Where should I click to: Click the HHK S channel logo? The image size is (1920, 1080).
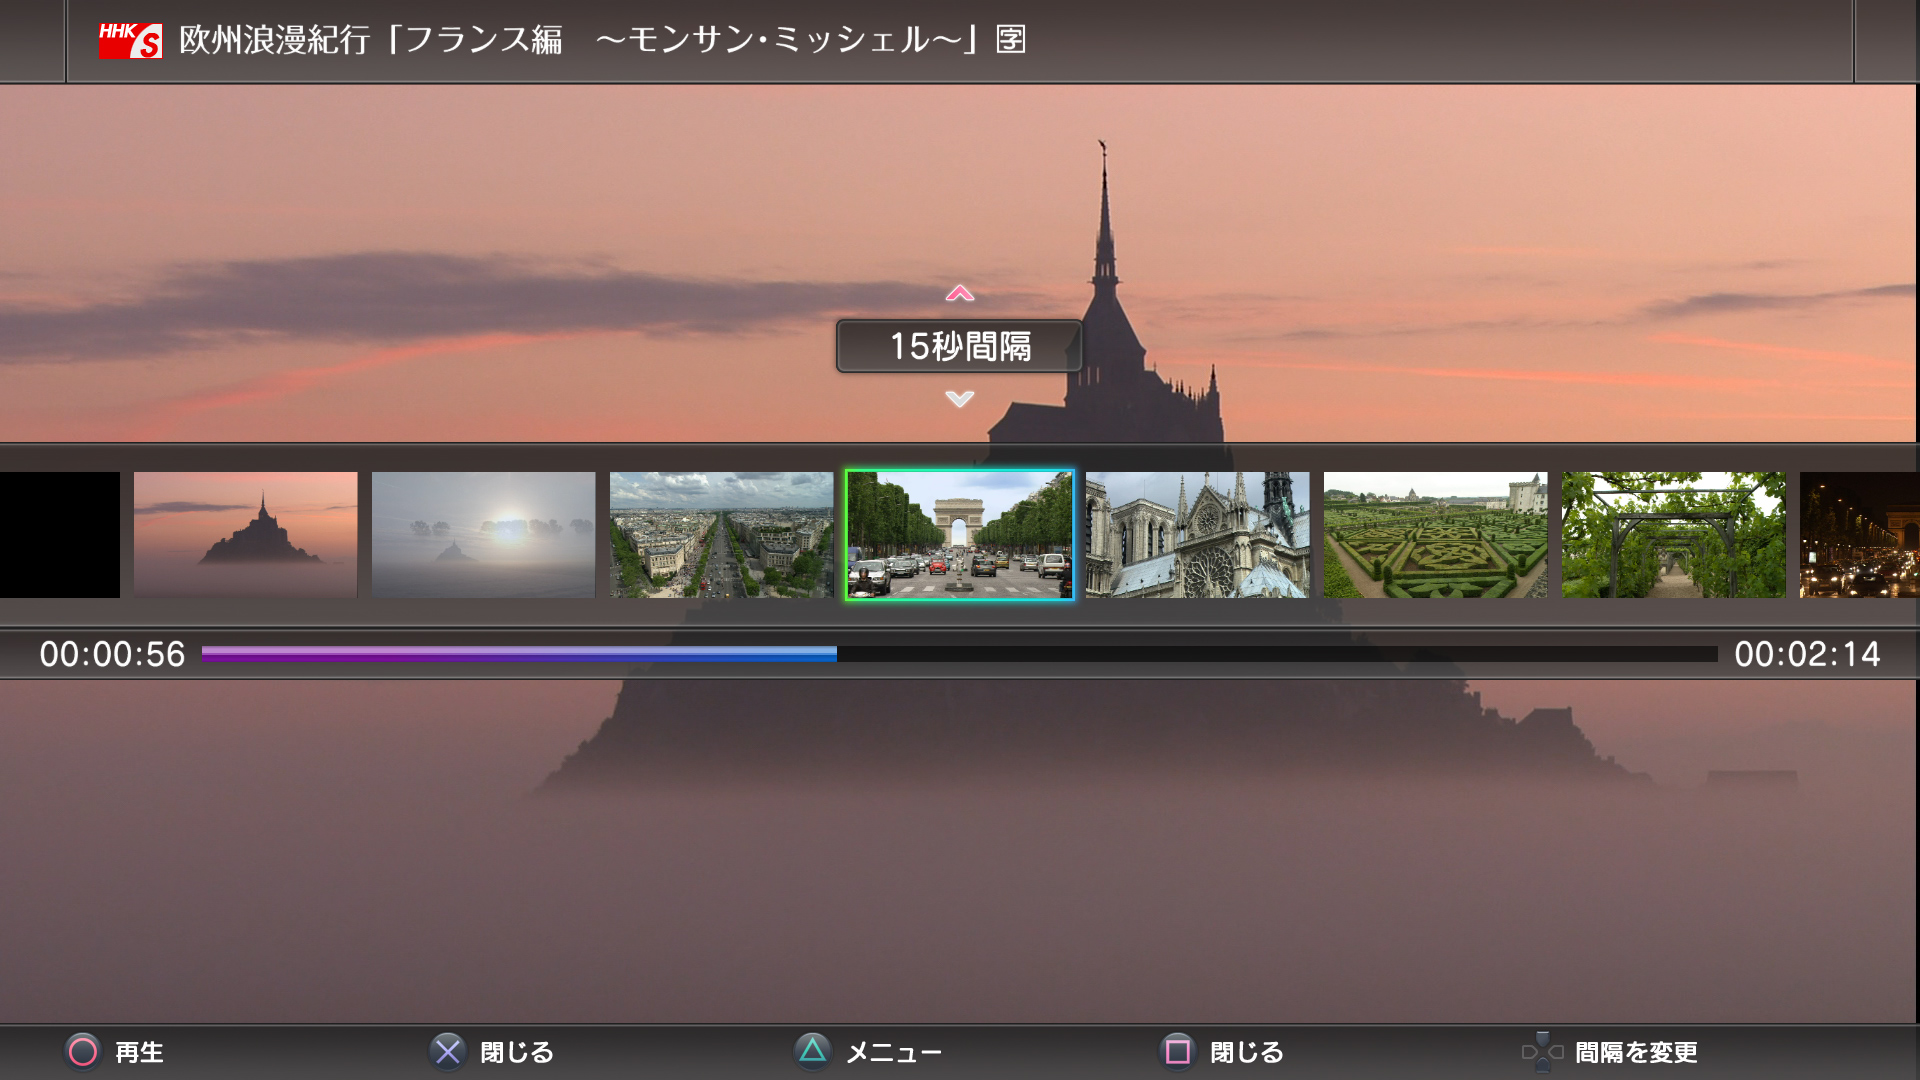pos(130,41)
